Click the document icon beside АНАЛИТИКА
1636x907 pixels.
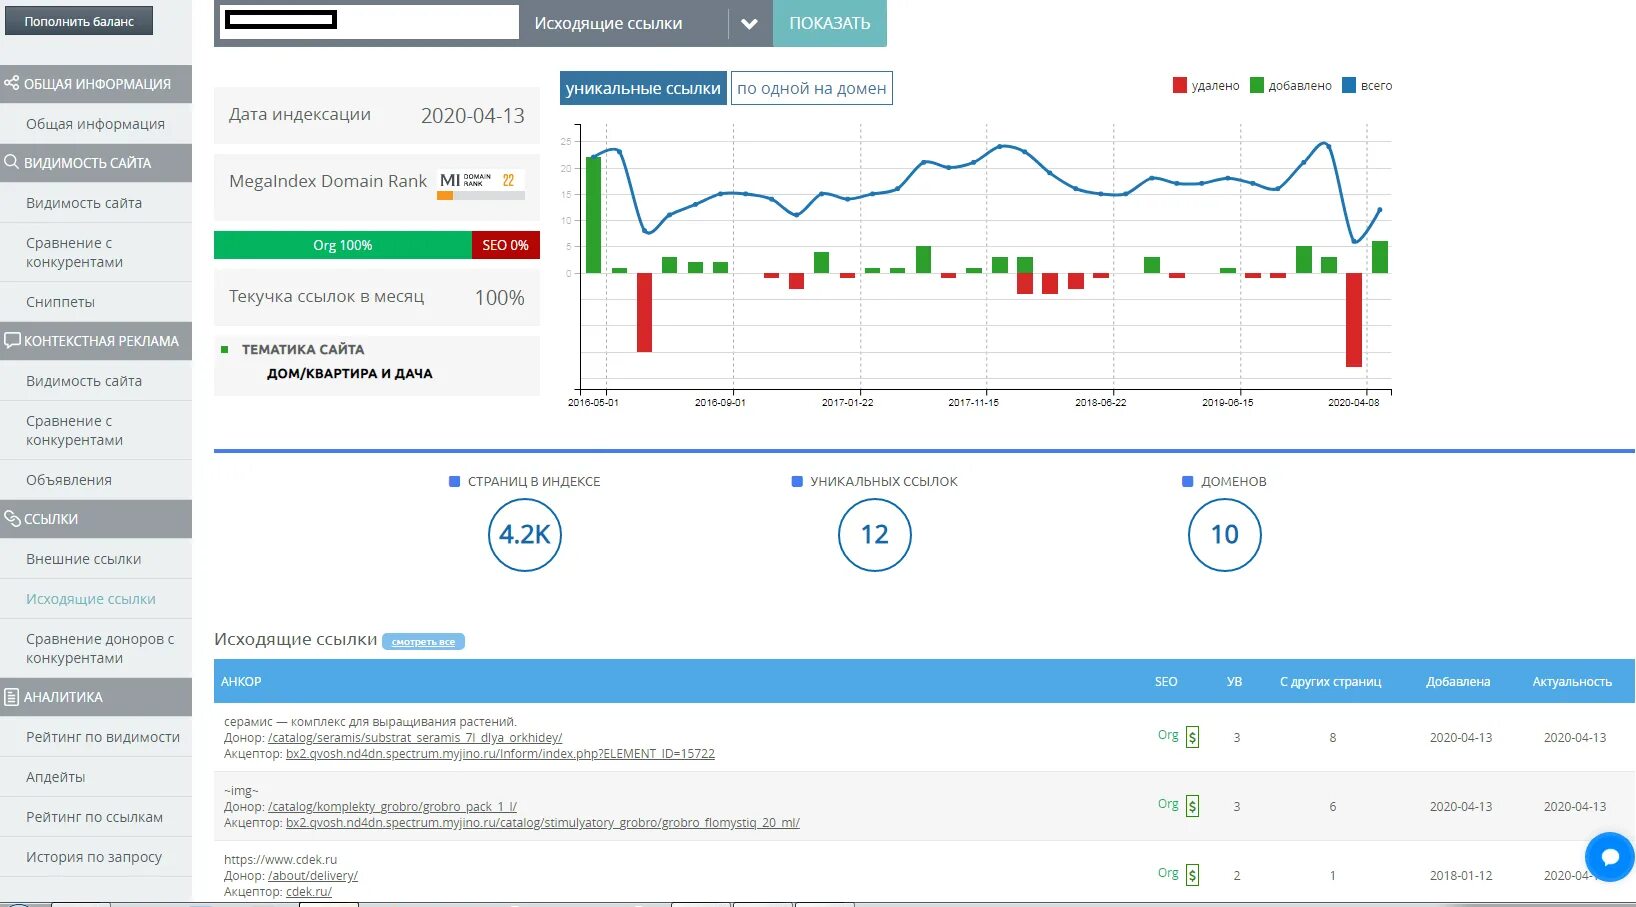[x=12, y=696]
